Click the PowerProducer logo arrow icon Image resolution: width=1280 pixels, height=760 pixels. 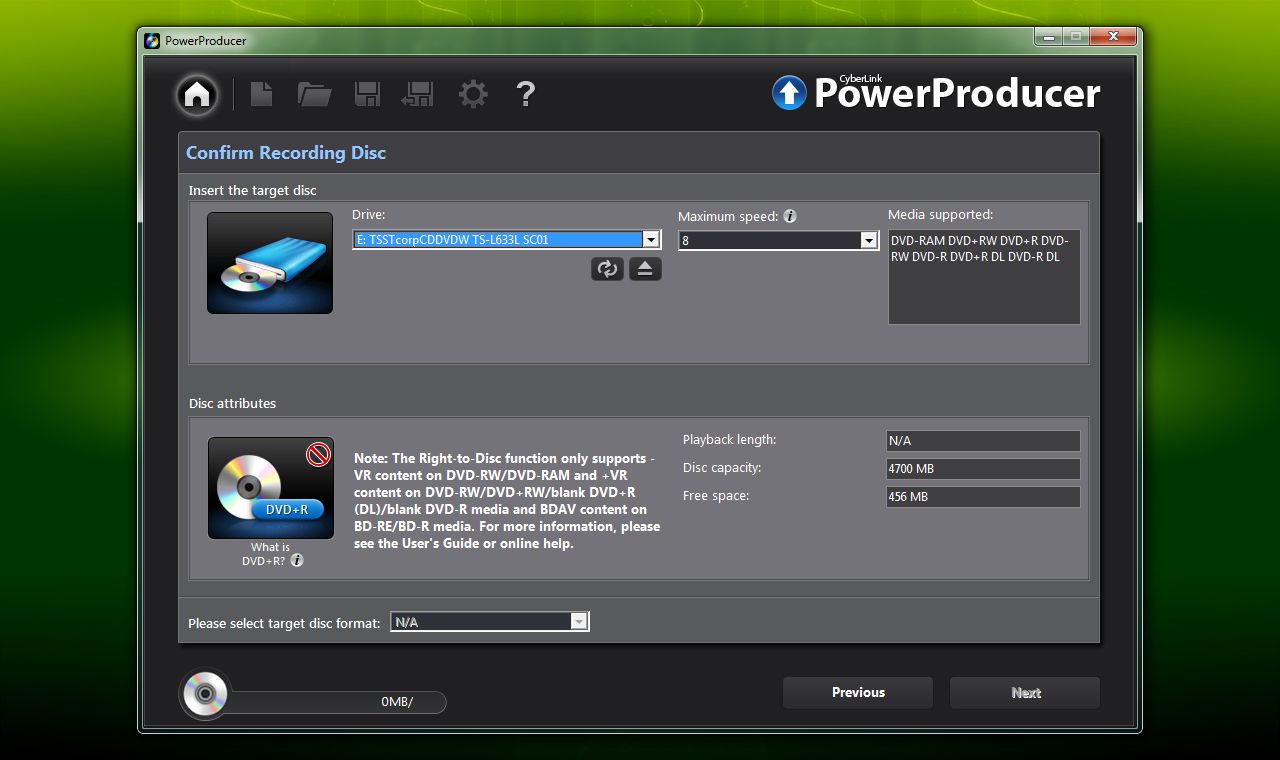[x=789, y=93]
